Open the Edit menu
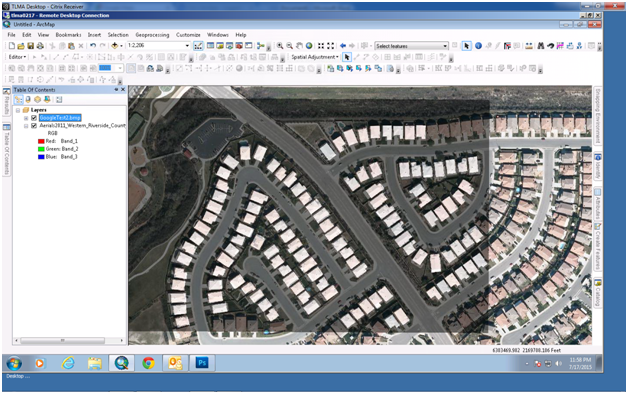The height and width of the screenshot is (394, 628). point(26,35)
